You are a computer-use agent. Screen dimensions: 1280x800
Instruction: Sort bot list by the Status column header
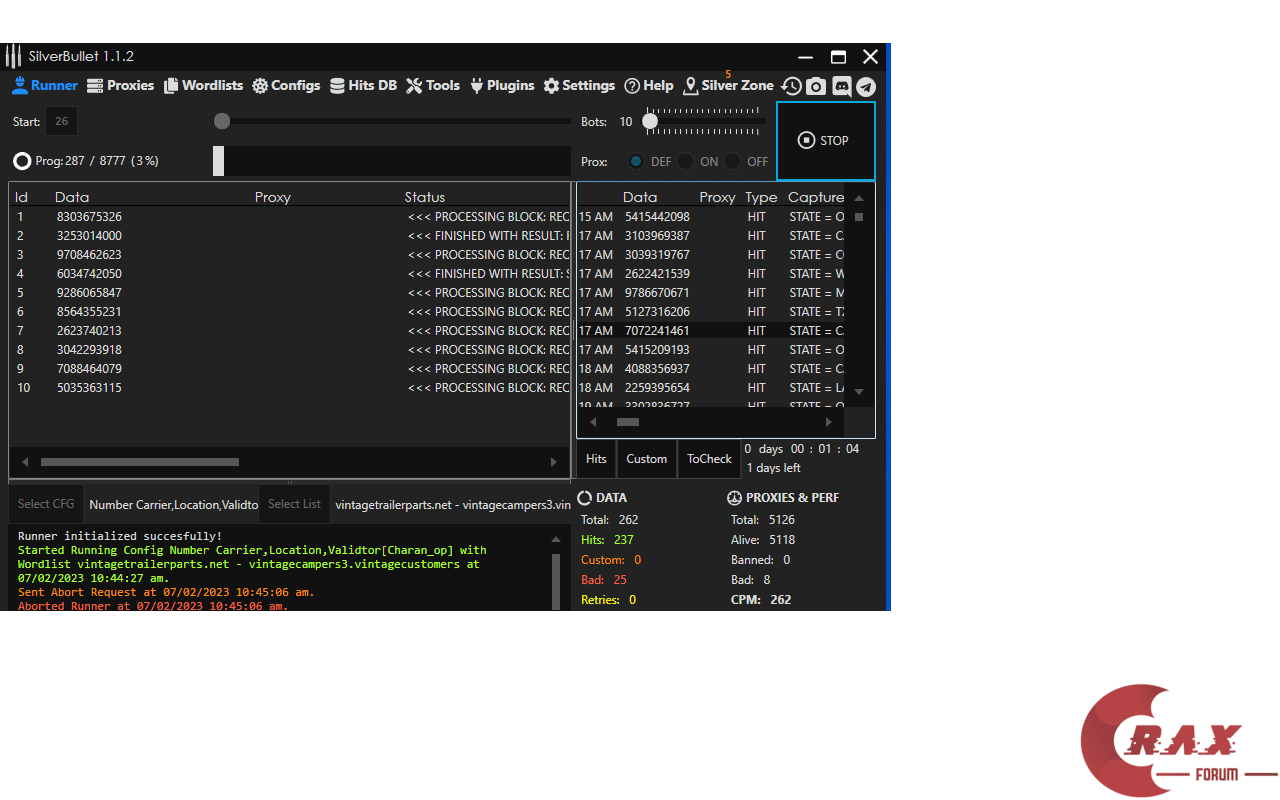(425, 197)
